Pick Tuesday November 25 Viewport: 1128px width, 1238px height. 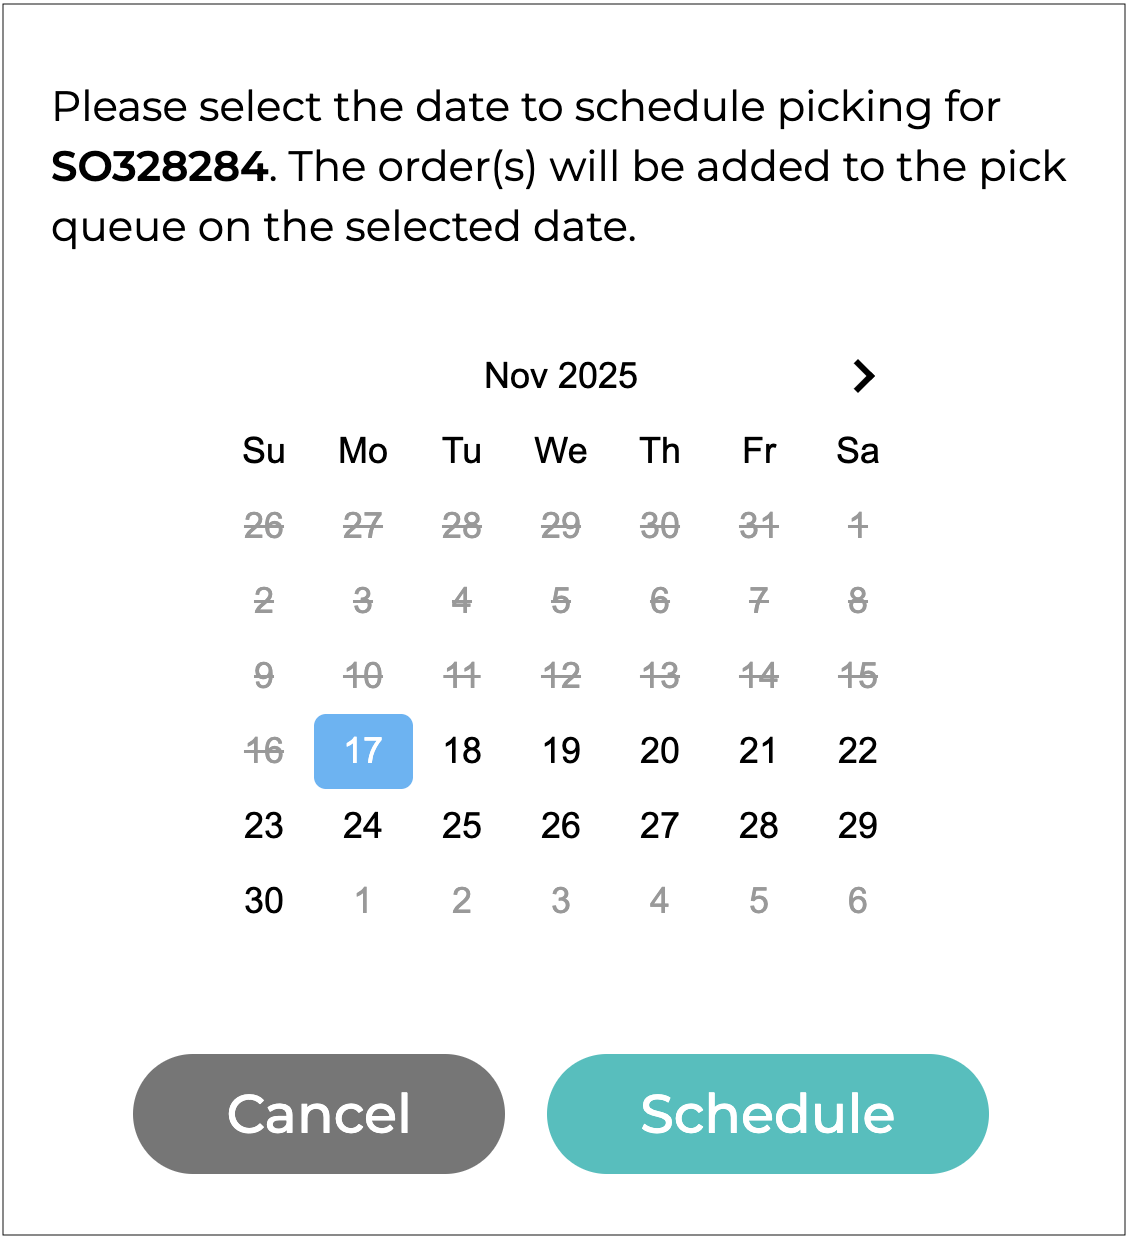tap(462, 826)
